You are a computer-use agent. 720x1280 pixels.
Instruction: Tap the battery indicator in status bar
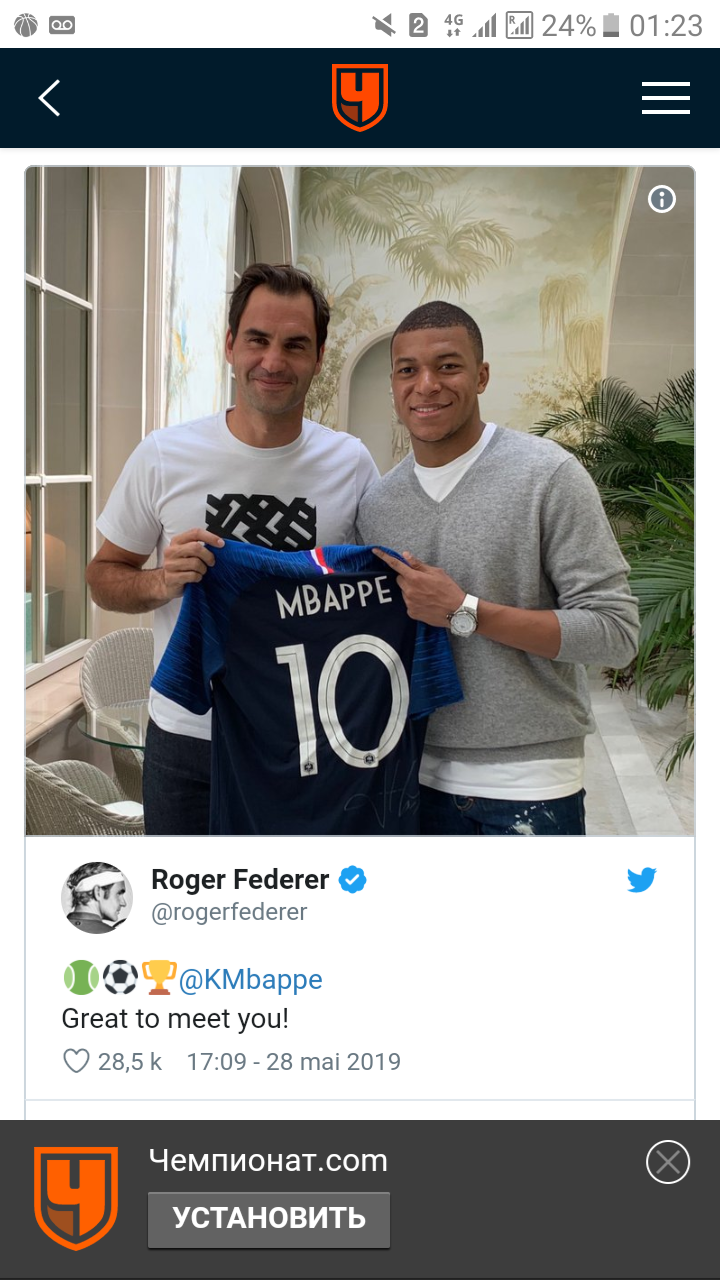pos(611,25)
